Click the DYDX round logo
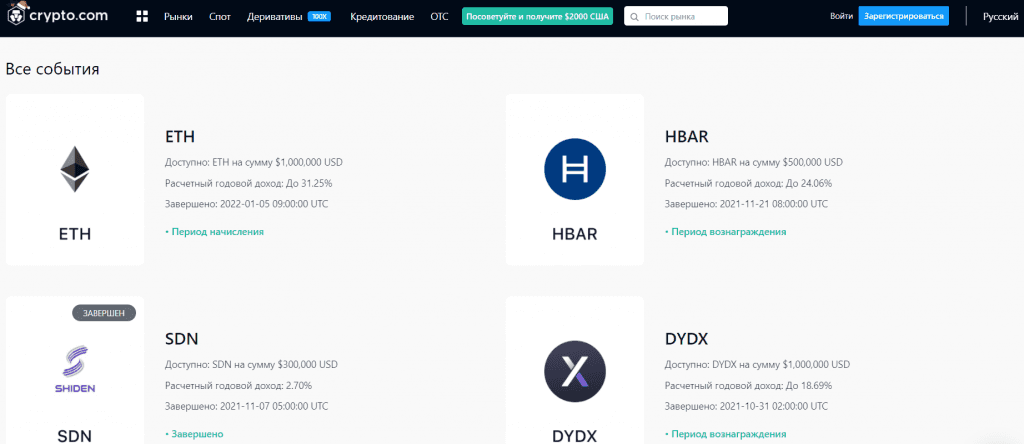This screenshot has width=1024, height=444. pos(575,371)
